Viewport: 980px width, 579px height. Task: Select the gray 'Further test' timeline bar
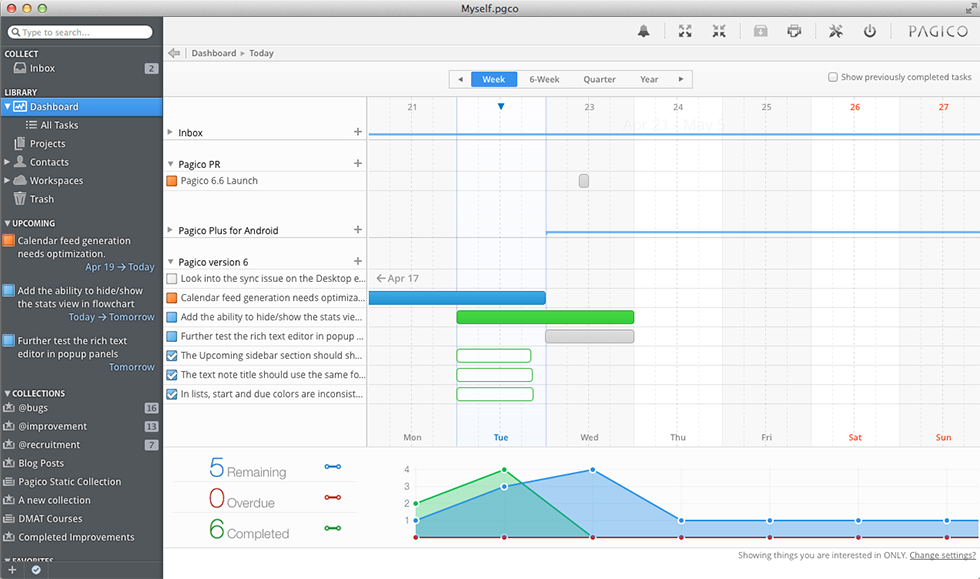(589, 336)
